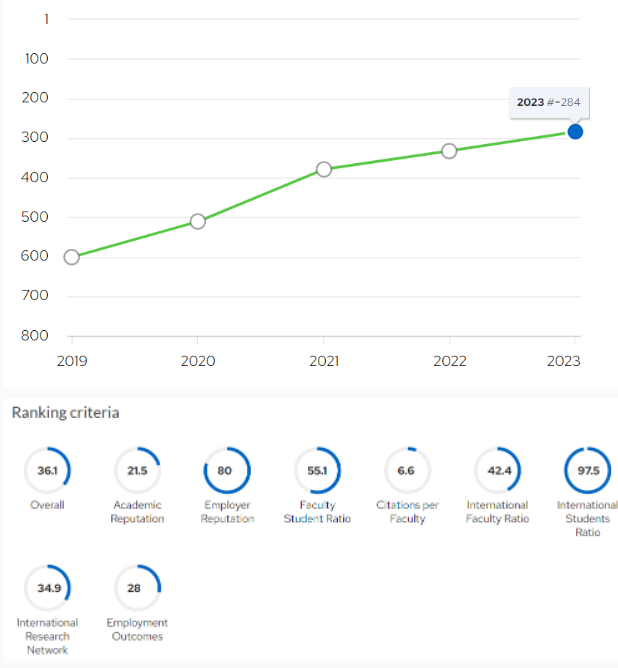618x668 pixels.
Task: Click the y-axis label 500
Action: click(35, 217)
